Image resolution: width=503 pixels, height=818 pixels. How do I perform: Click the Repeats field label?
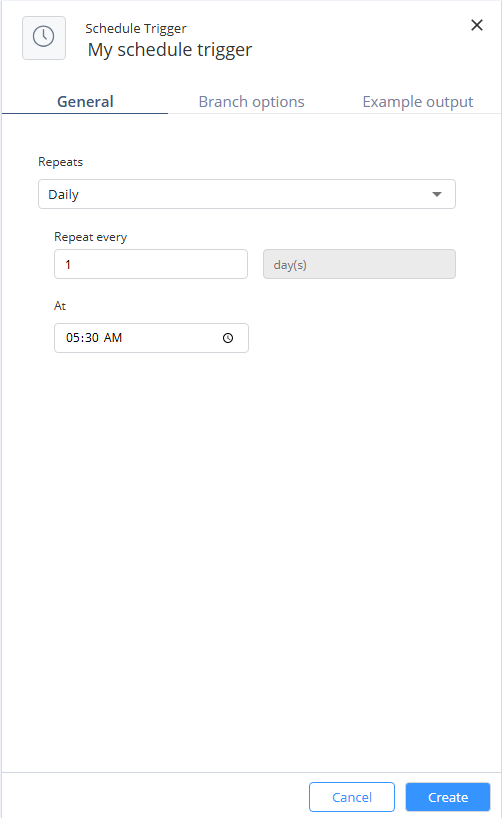[x=61, y=162]
